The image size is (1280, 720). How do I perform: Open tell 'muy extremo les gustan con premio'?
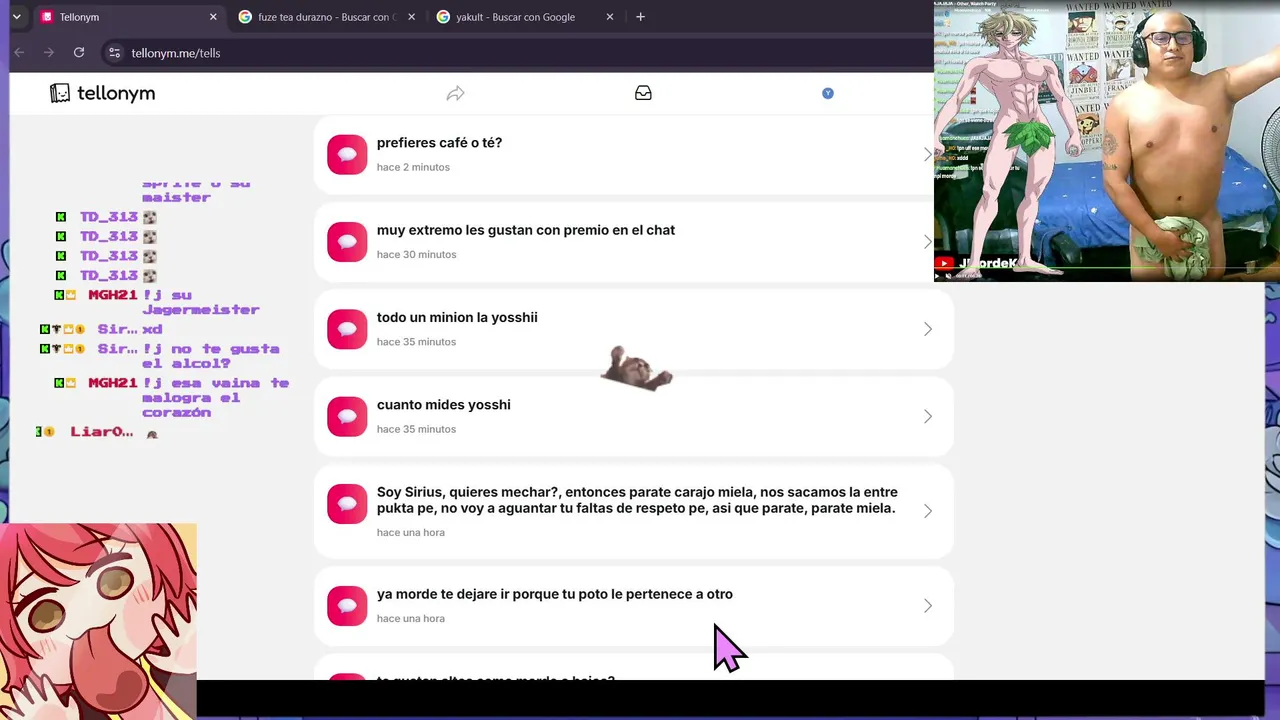[633, 242]
